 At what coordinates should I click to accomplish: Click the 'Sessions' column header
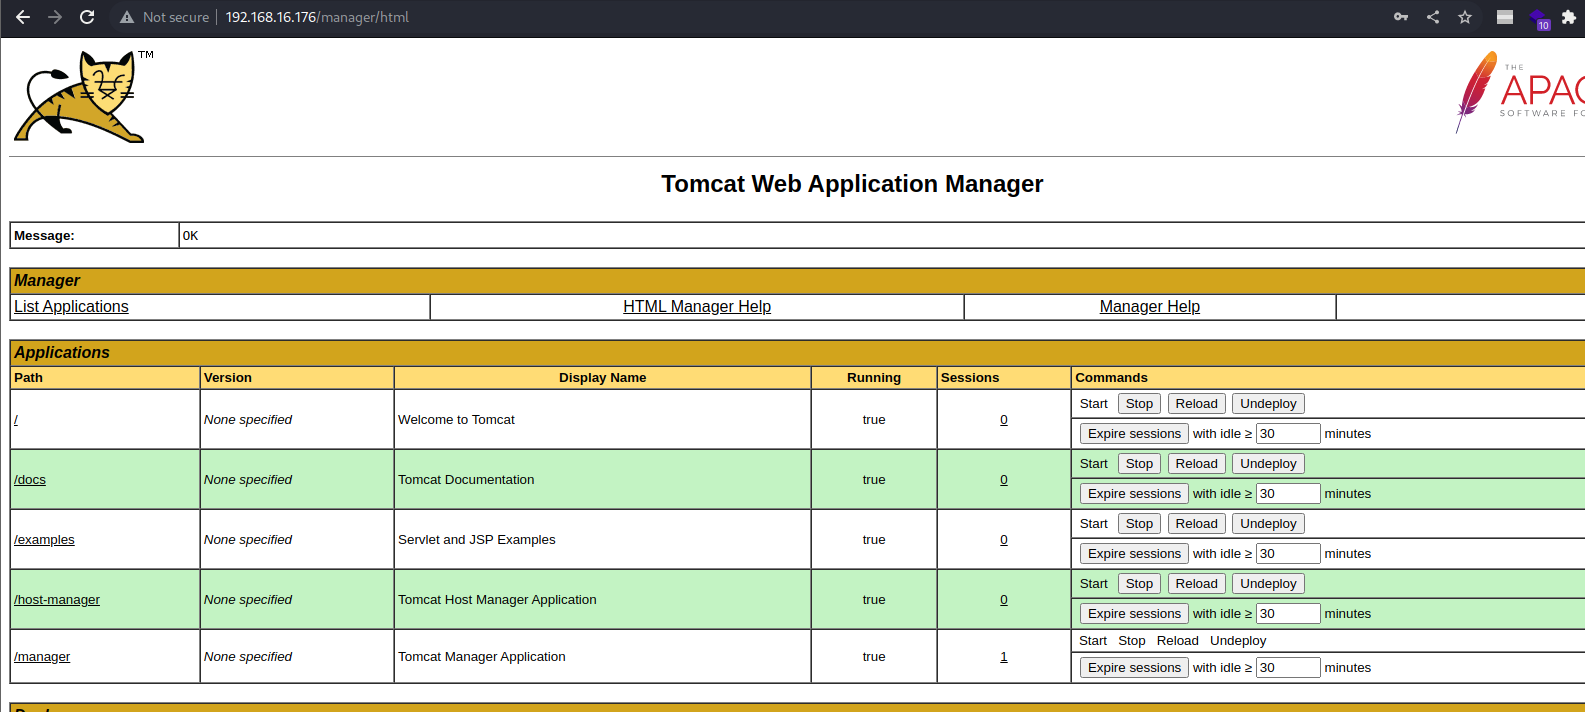tap(970, 378)
